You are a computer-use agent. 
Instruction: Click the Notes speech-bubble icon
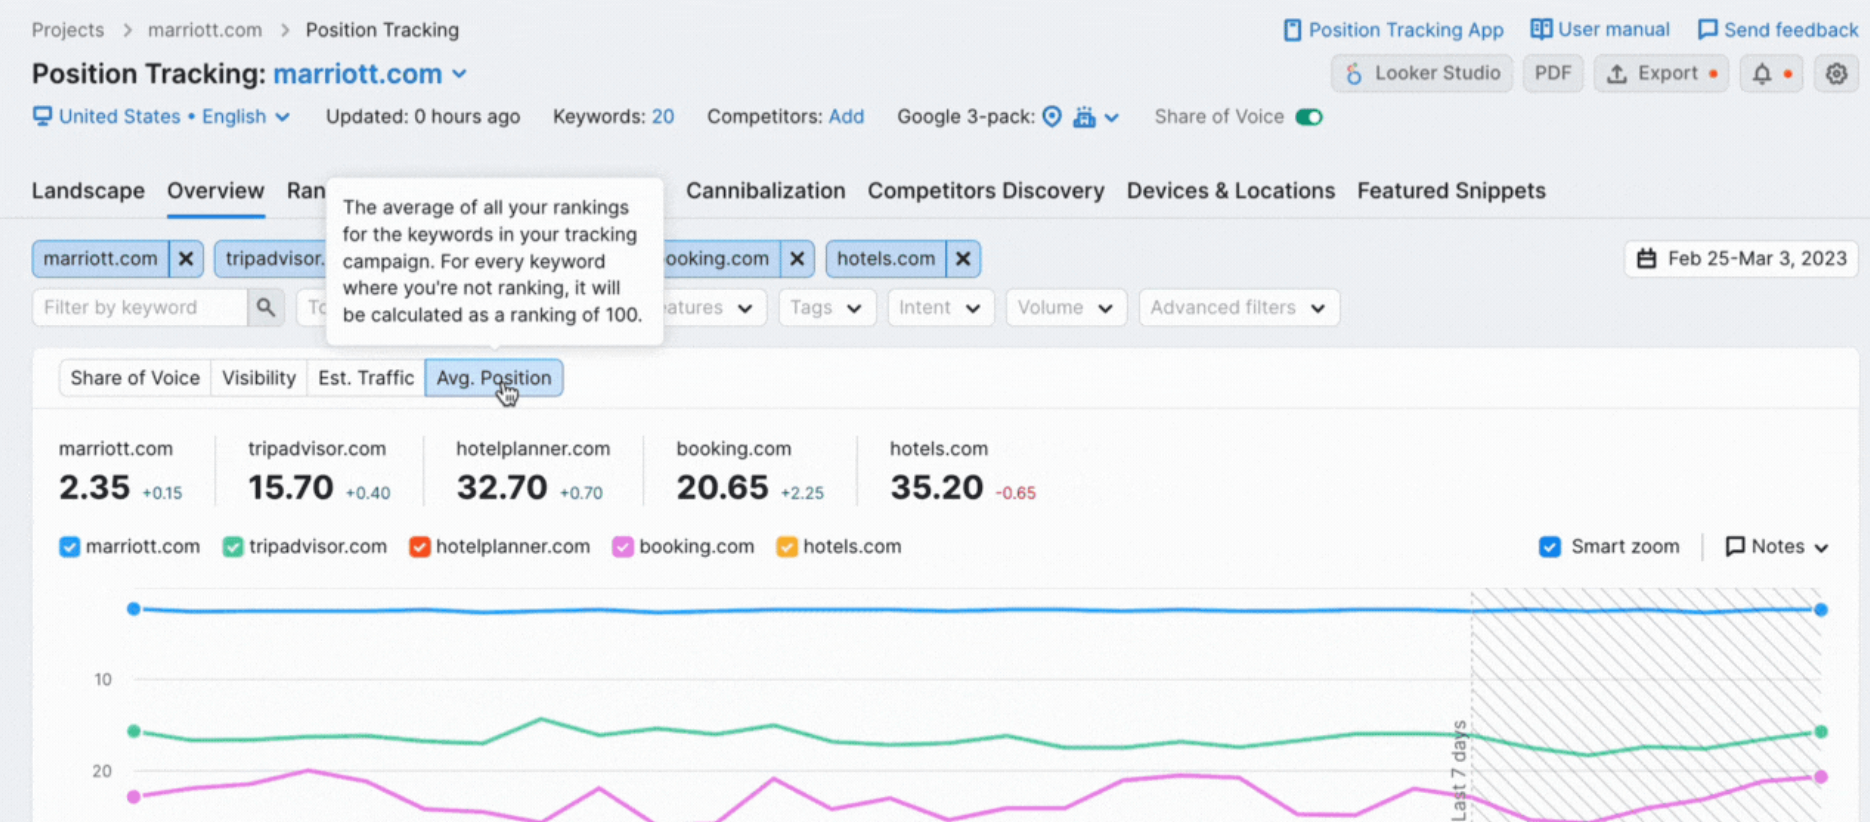point(1735,546)
